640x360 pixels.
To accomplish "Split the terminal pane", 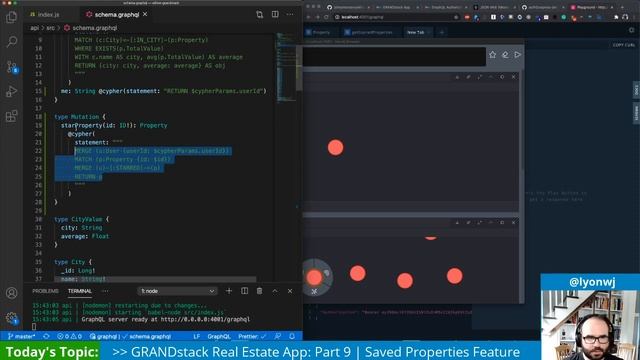I will [x=244, y=291].
